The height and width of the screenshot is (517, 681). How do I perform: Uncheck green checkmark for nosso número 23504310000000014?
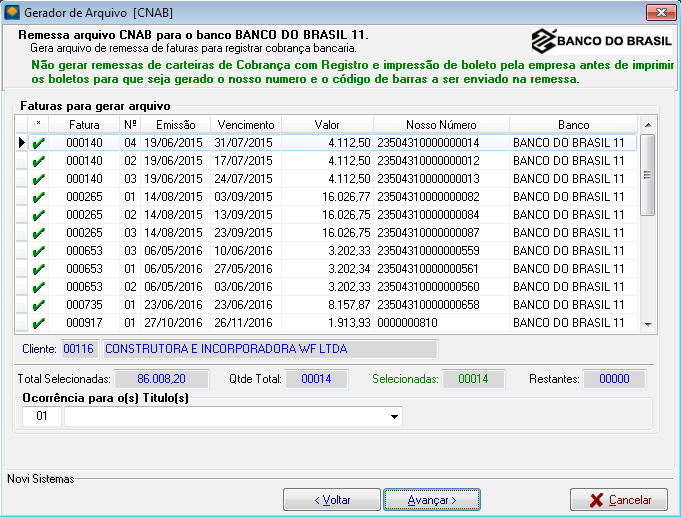pyautogui.click(x=39, y=143)
